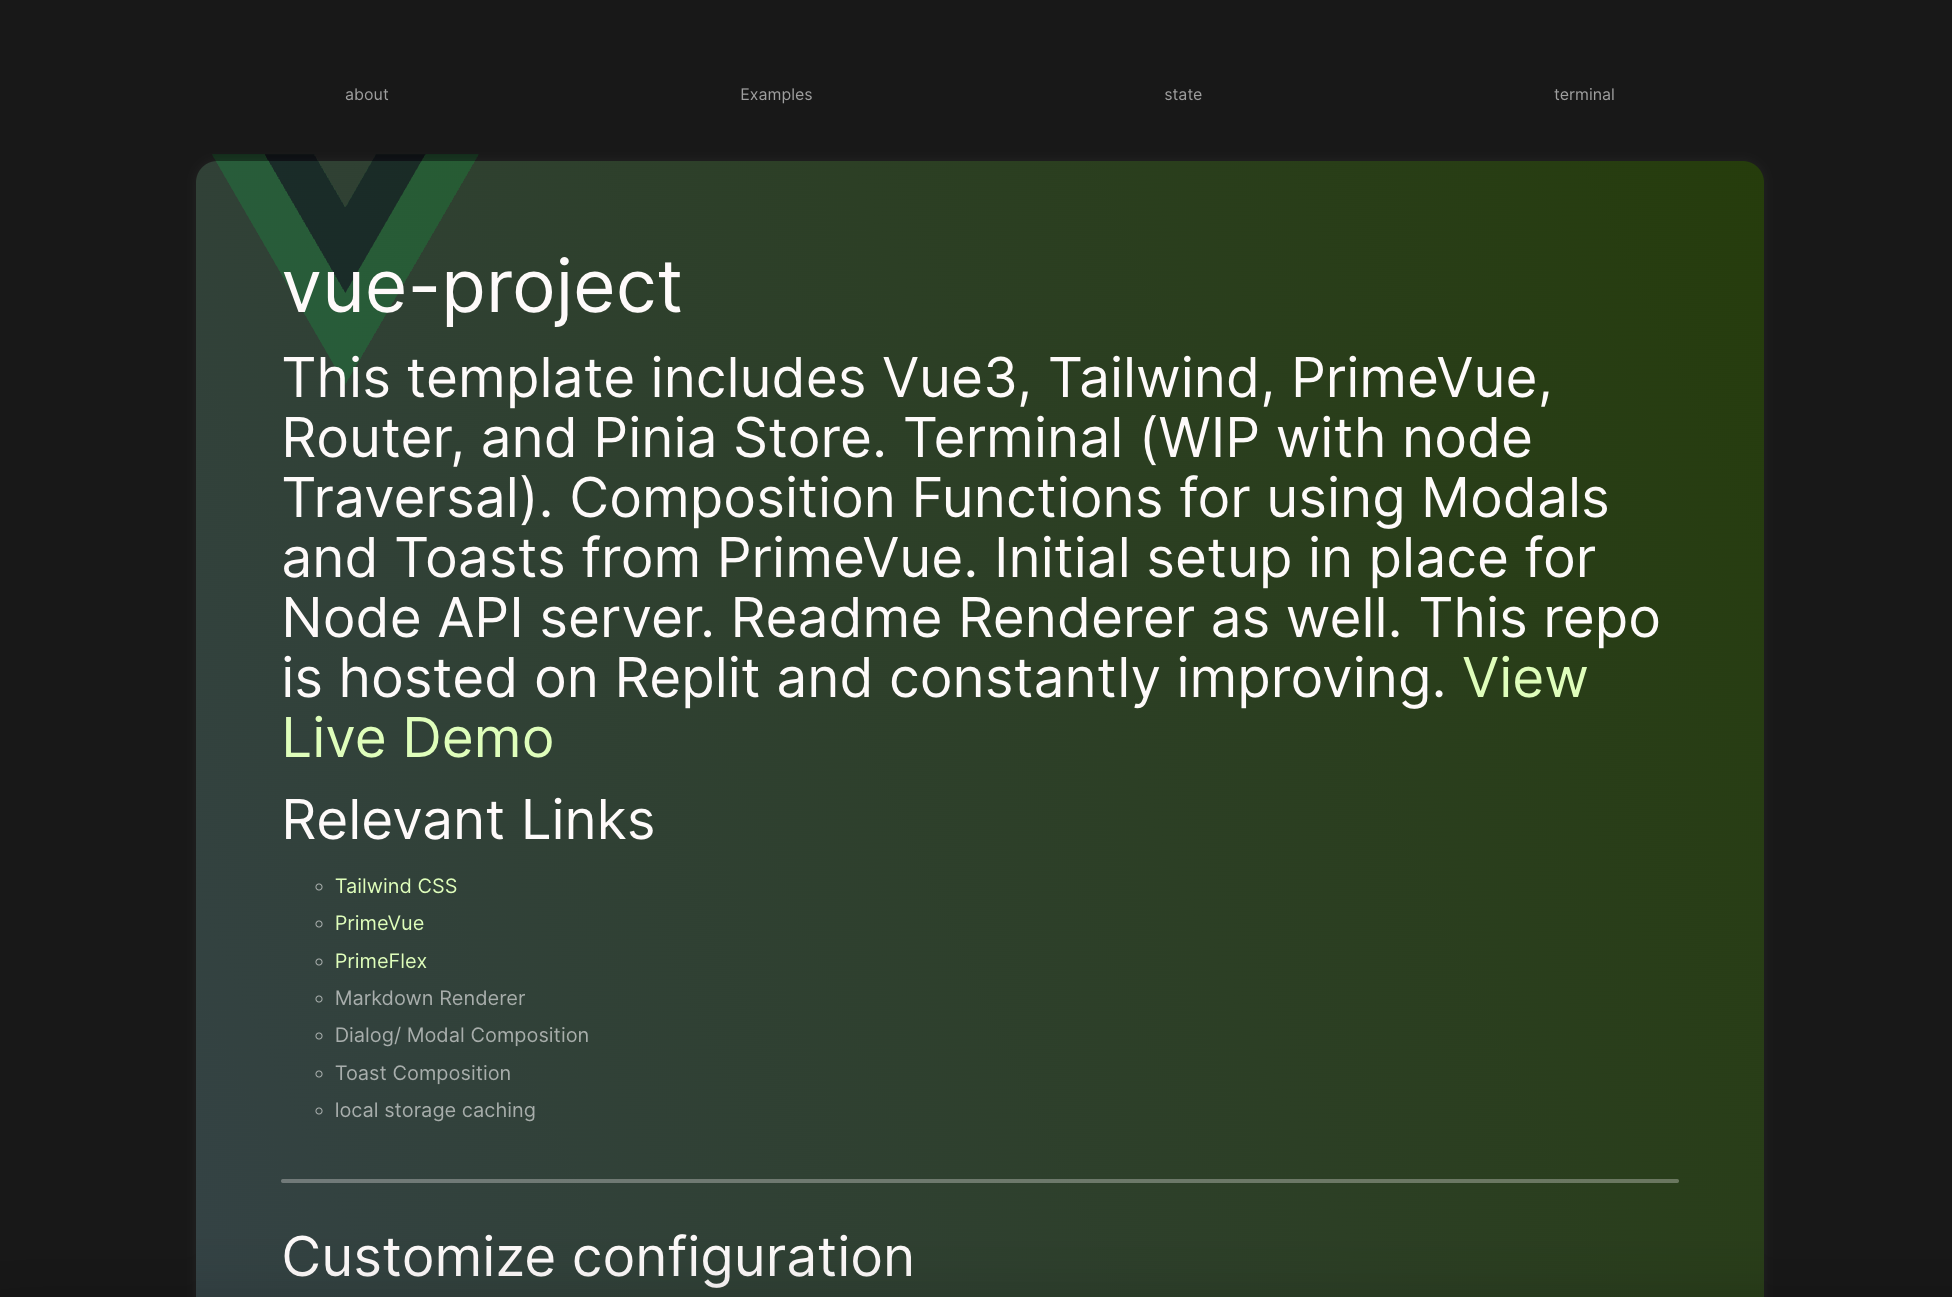Viewport: 1952px width, 1297px height.
Task: Select the Markdown Renderer list item
Action: [430, 998]
